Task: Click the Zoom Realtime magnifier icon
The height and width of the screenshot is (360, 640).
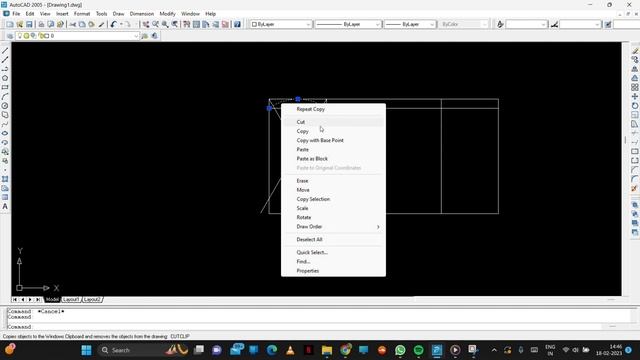Action: (156, 24)
